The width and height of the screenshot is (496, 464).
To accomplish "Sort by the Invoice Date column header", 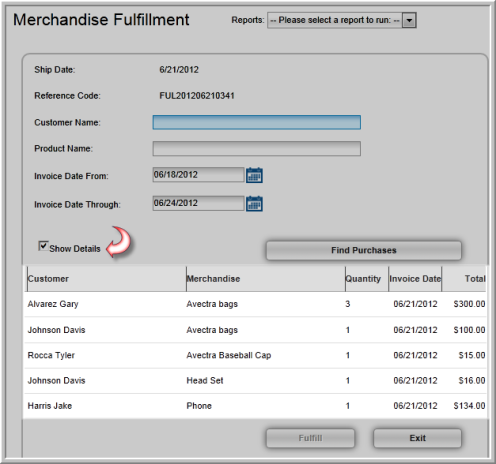I will click(x=415, y=279).
